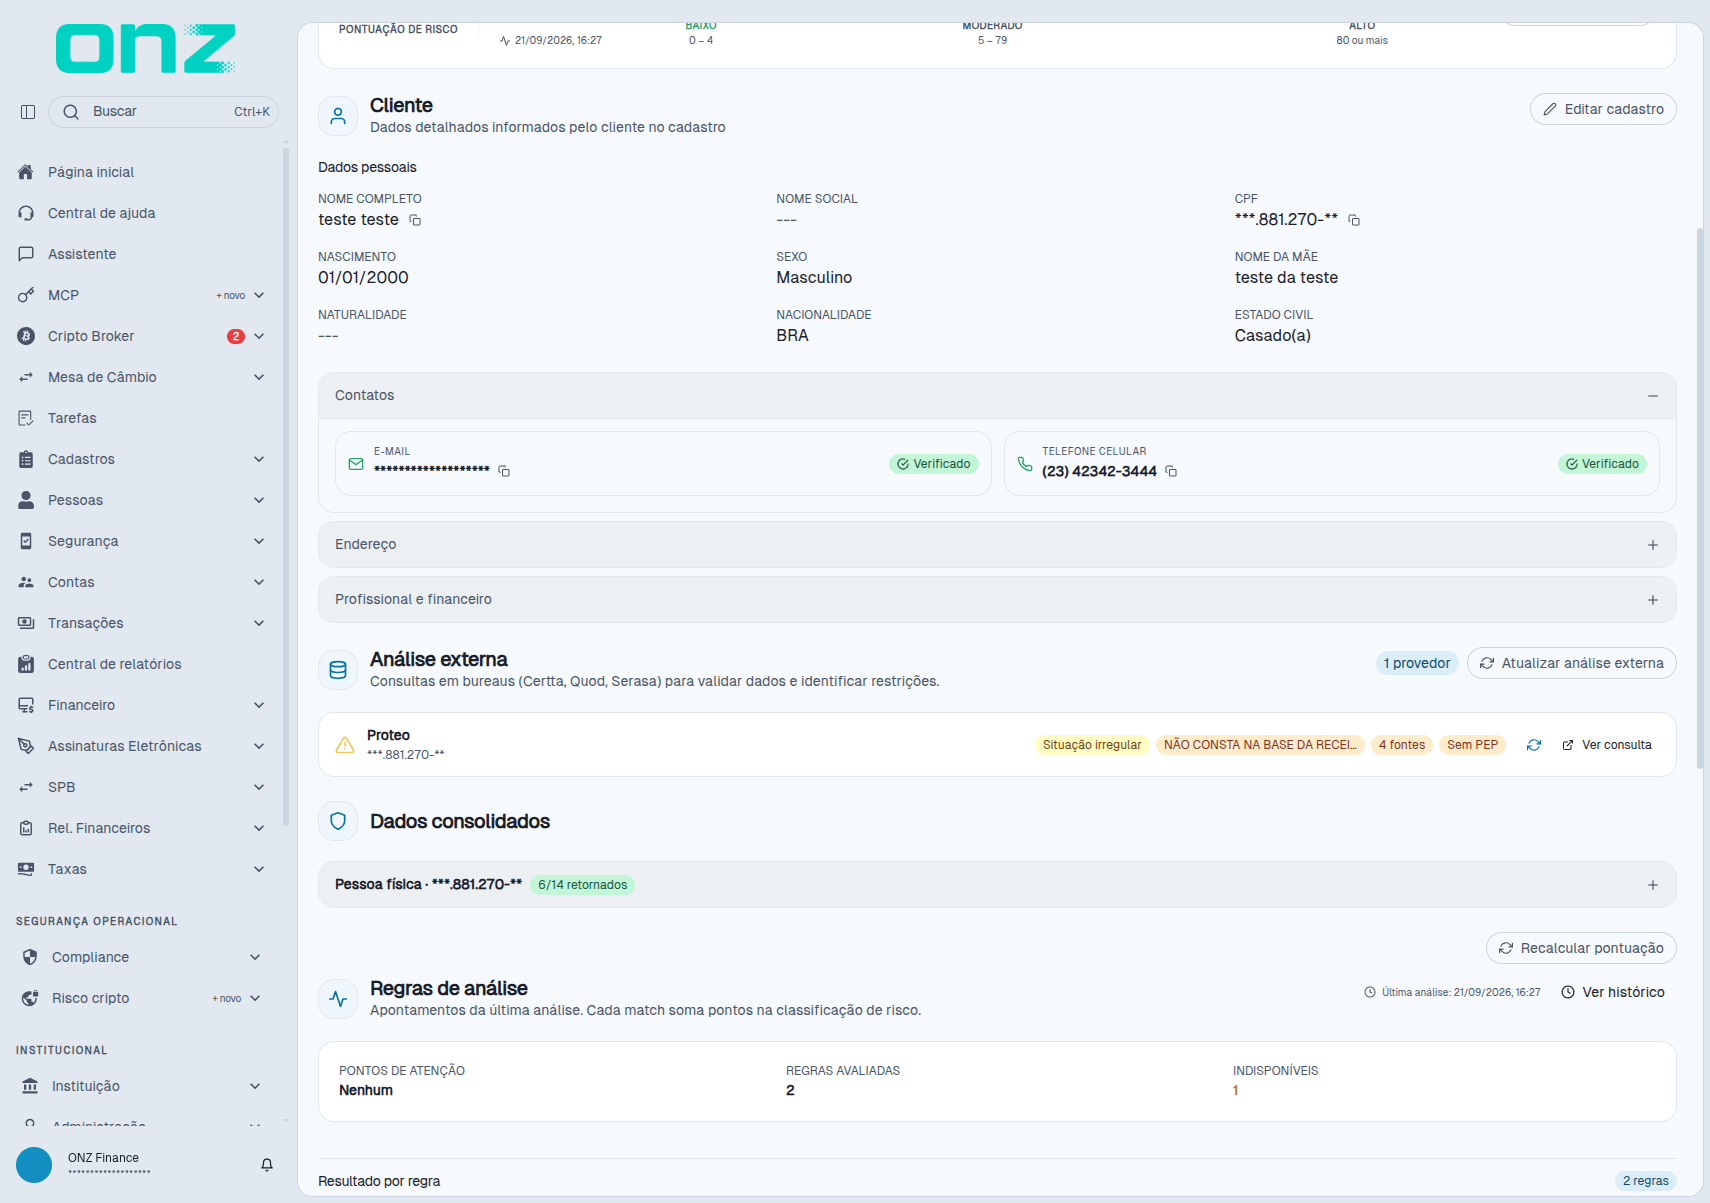The image size is (1710, 1203).
Task: Click the Regras de análise pulse icon
Action: point(338,999)
